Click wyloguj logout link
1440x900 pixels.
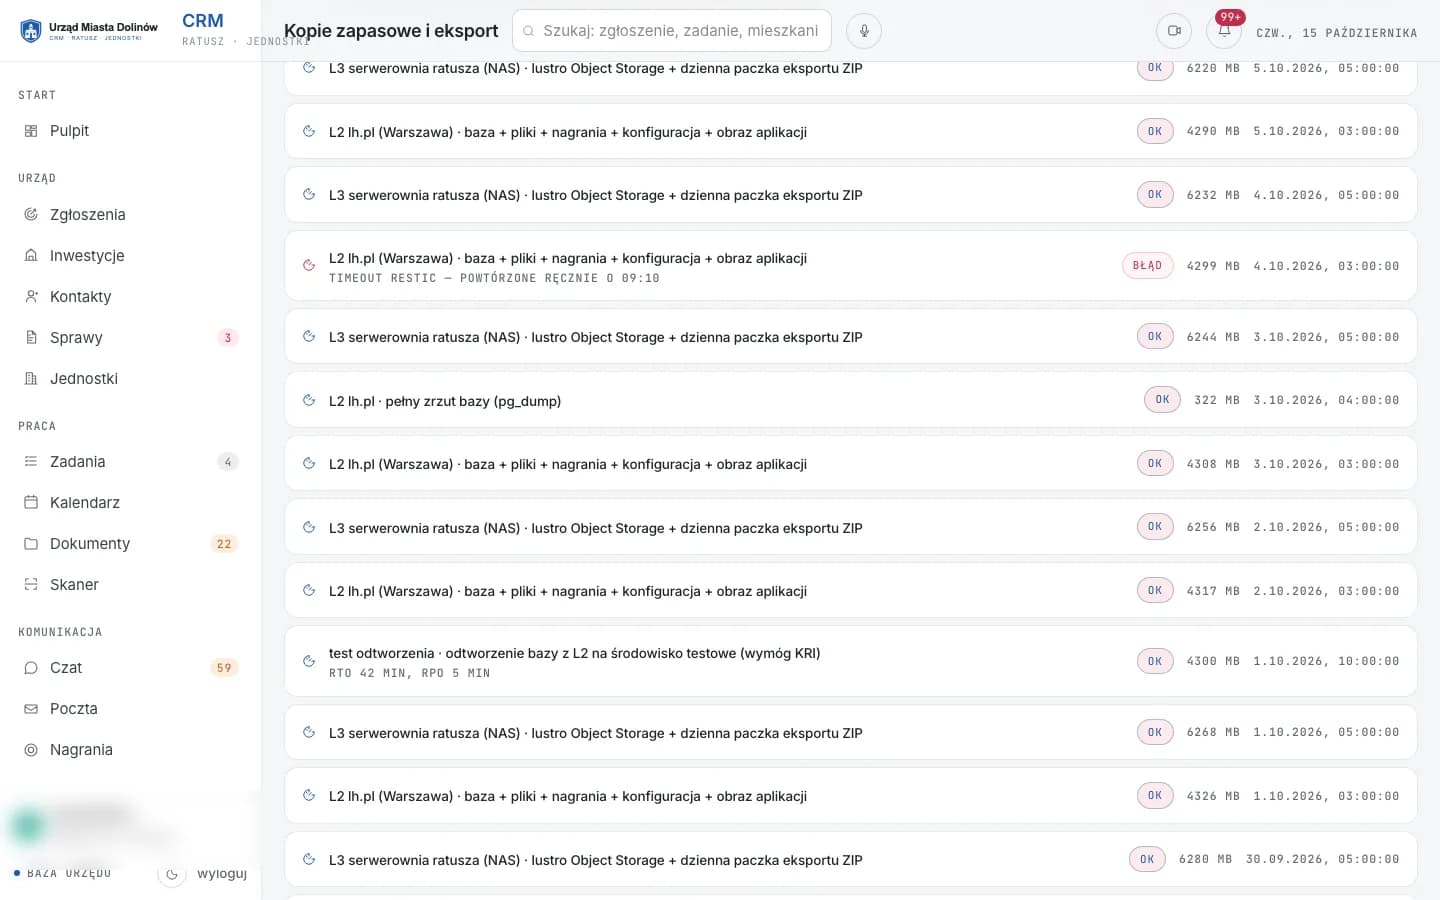[x=222, y=873]
